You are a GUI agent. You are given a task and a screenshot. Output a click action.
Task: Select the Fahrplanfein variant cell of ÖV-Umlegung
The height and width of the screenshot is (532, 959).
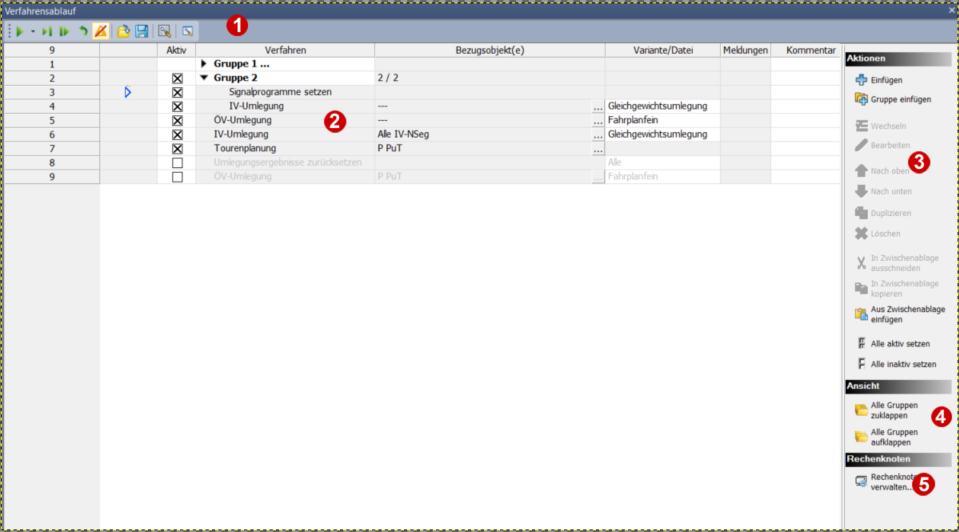pyautogui.click(x=661, y=120)
